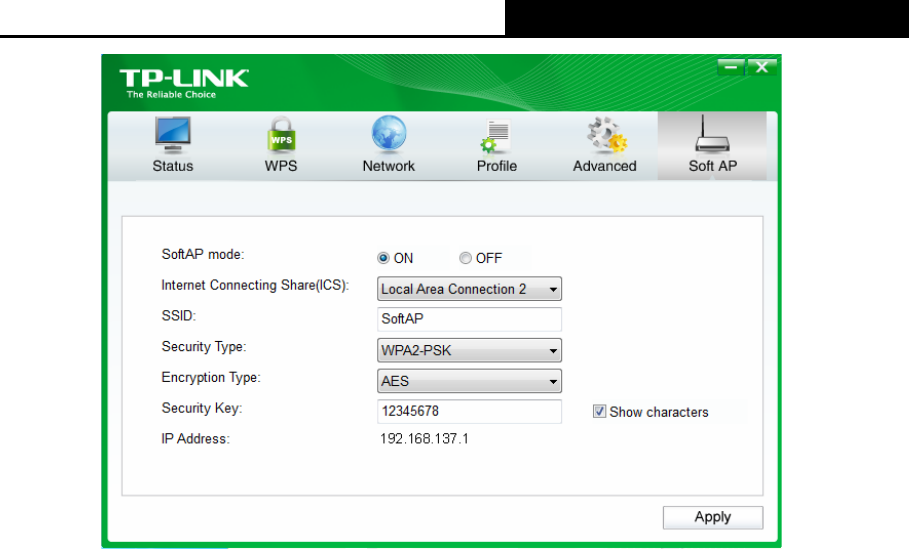Set SoftAP mode to ON

(x=383, y=258)
